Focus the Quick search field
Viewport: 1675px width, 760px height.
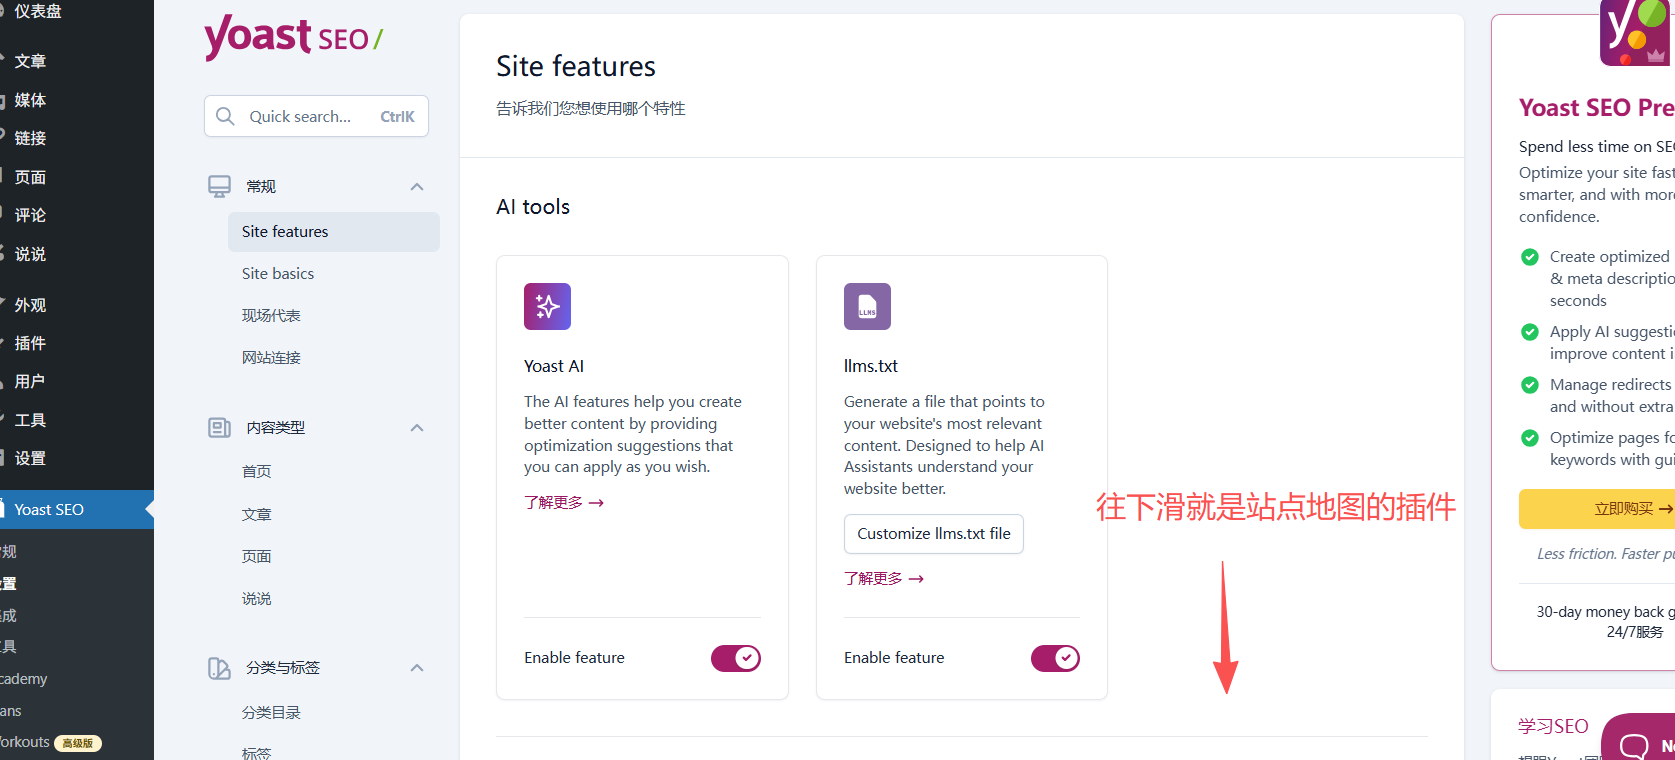tap(316, 116)
